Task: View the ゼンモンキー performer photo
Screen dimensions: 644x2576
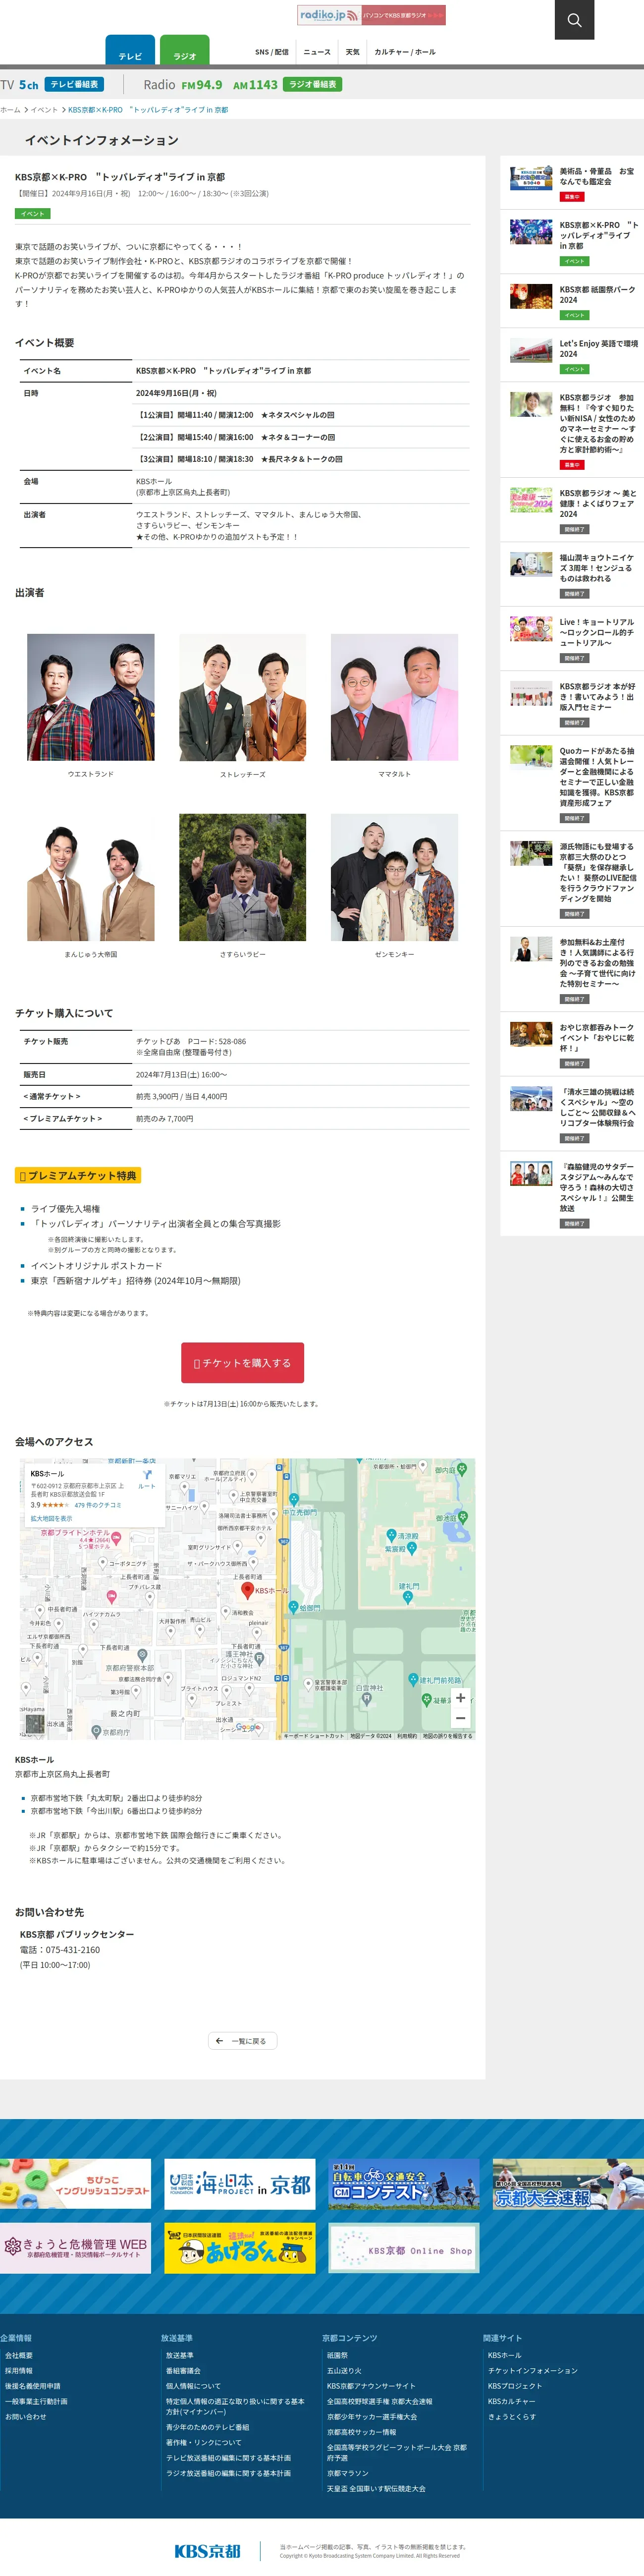Action: (x=395, y=877)
